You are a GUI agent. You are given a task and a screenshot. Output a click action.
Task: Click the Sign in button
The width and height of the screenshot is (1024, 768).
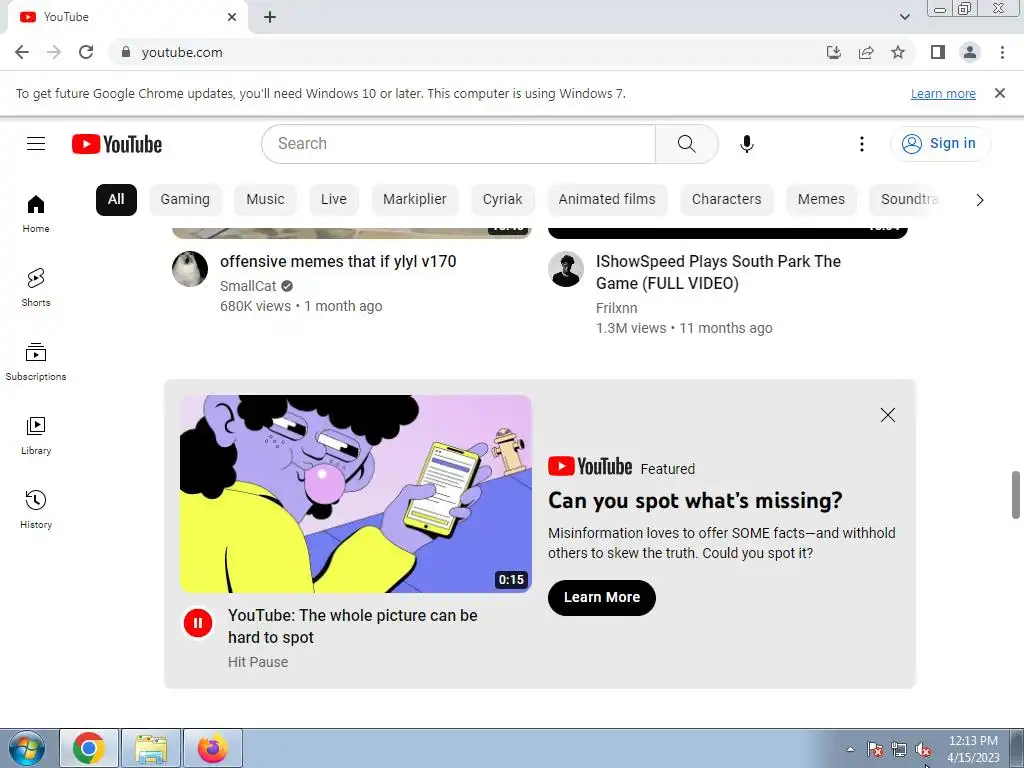pyautogui.click(x=940, y=144)
